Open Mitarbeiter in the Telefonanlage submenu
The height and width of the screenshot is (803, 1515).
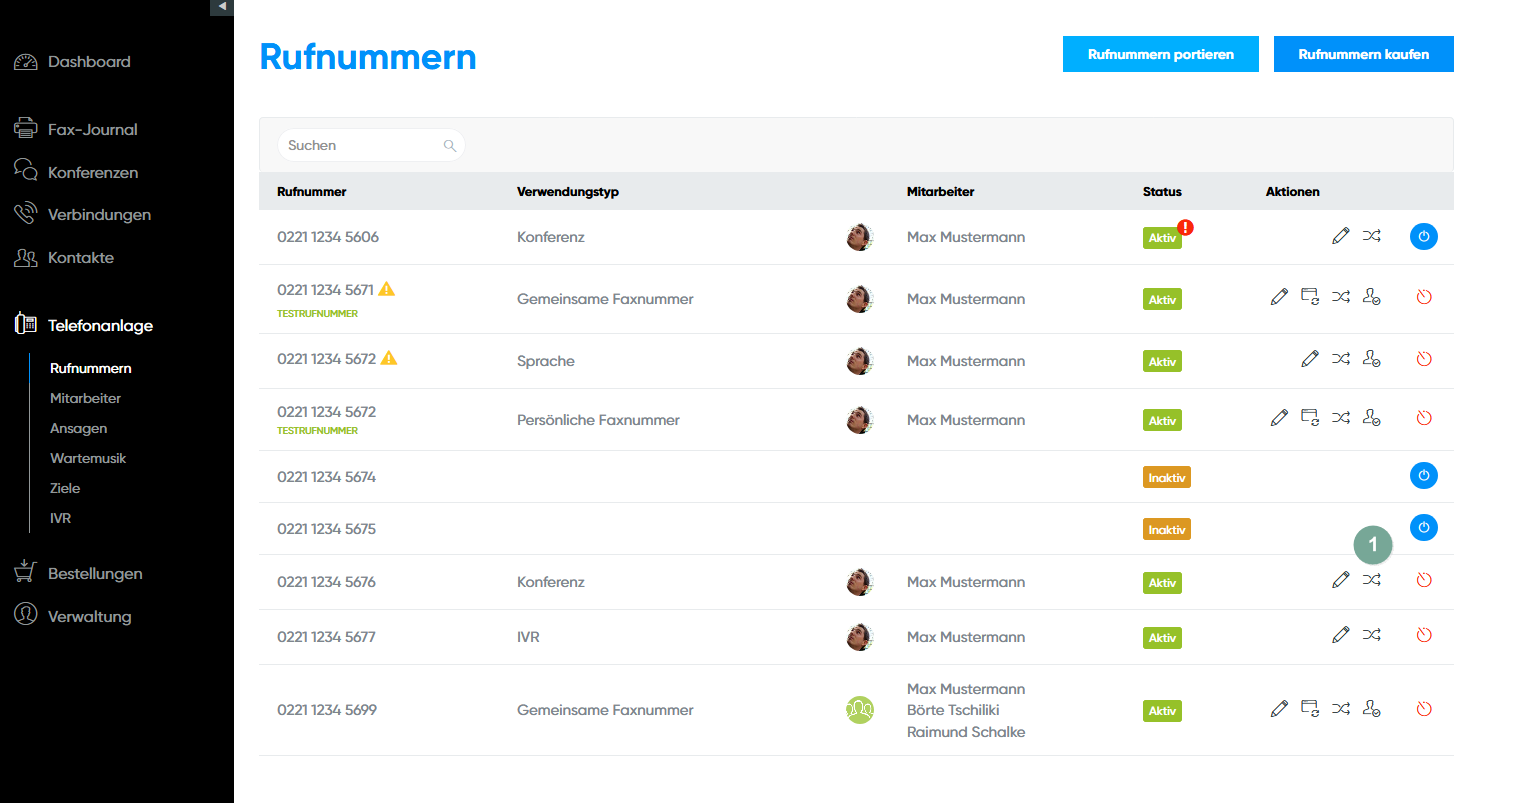click(x=85, y=398)
